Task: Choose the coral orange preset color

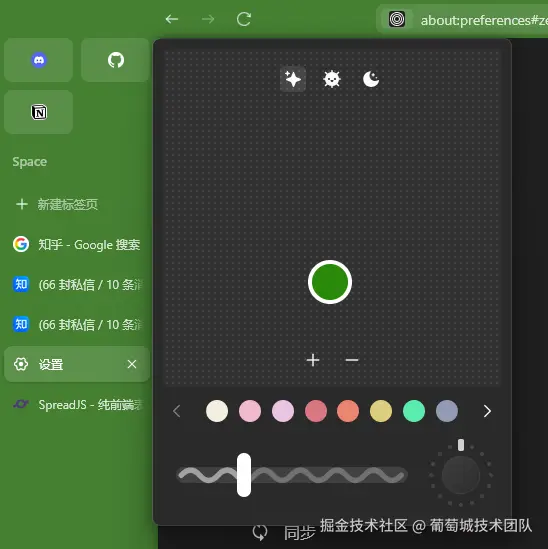Action: 348,411
